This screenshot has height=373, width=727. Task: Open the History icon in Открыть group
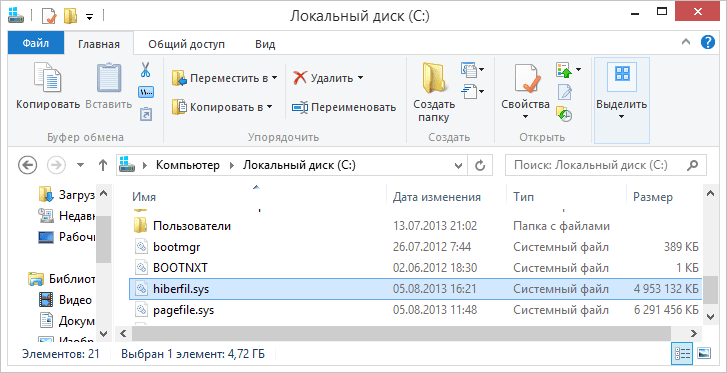564,114
